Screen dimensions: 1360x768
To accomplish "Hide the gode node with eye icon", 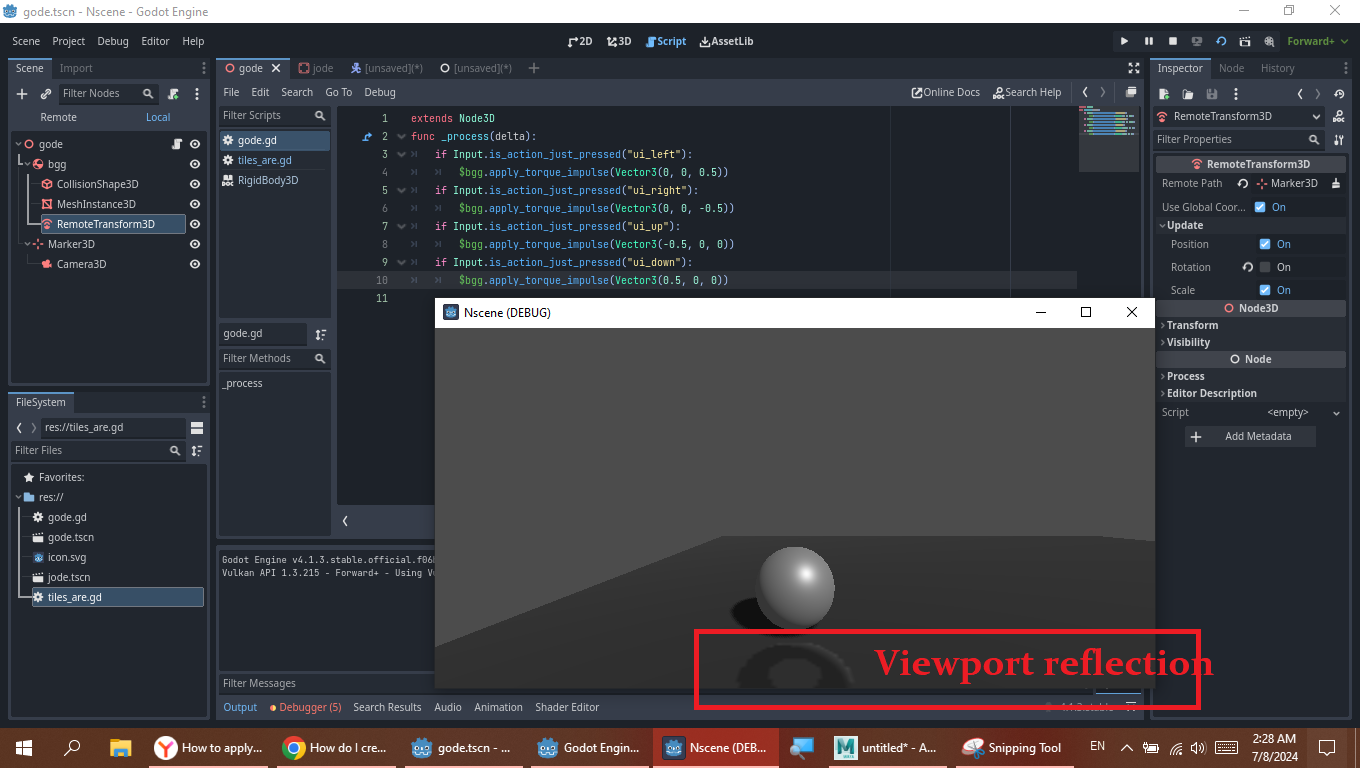I will pyautogui.click(x=195, y=144).
